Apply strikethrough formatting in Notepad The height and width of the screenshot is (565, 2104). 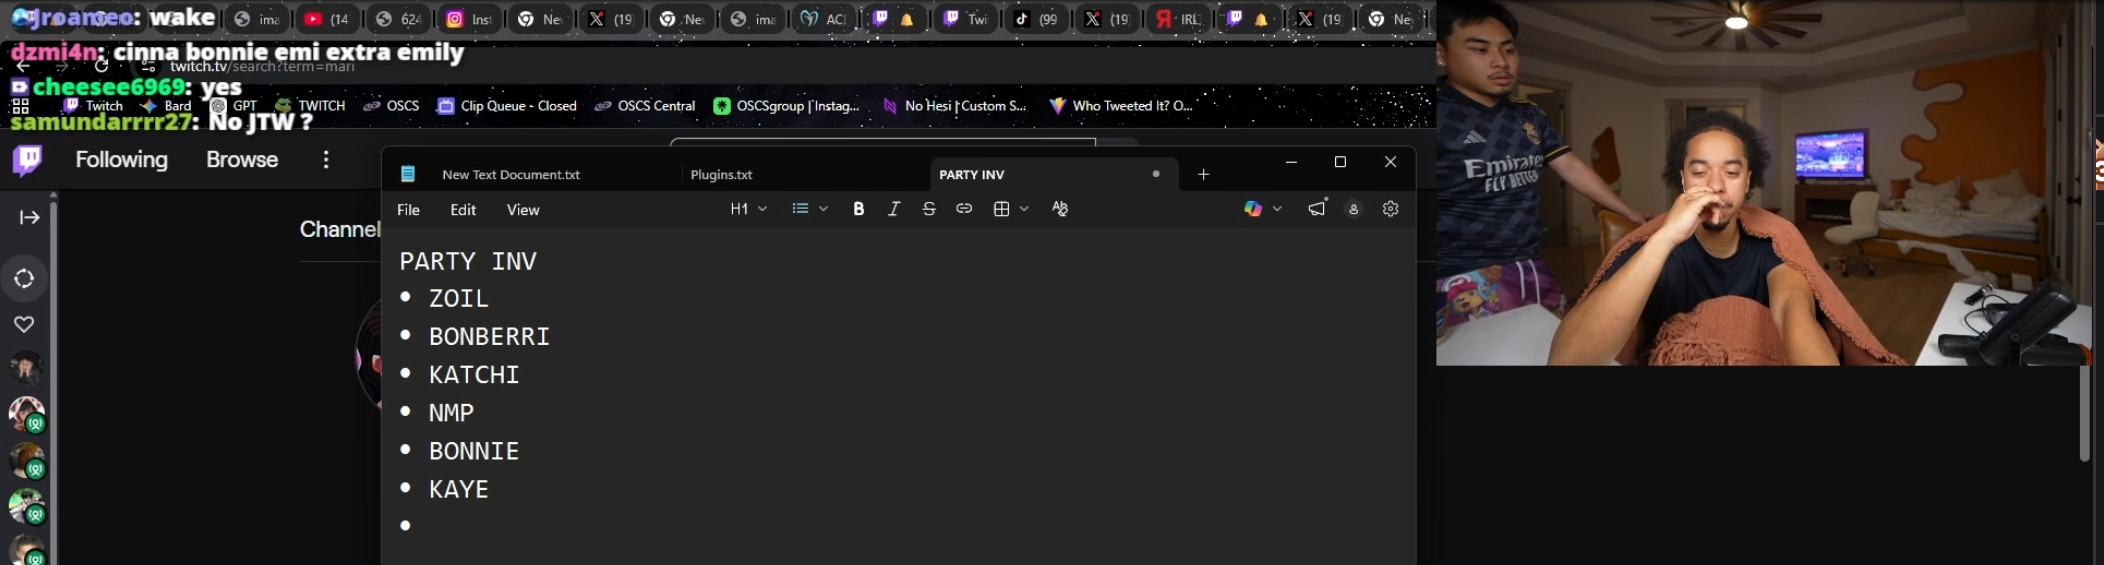(x=929, y=209)
